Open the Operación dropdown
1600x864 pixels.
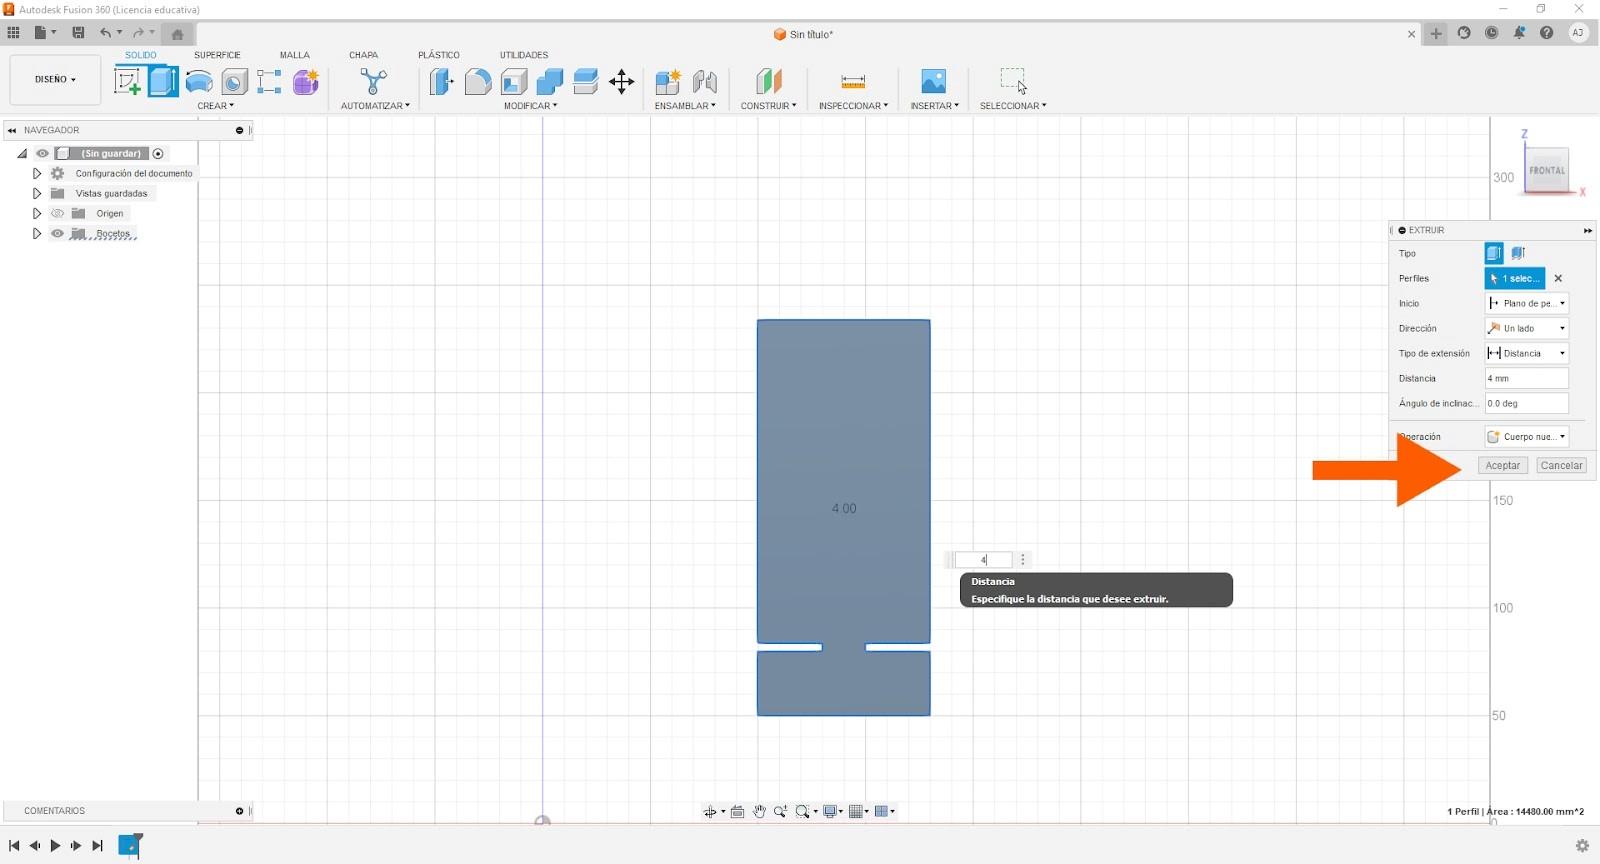[x=1527, y=437]
